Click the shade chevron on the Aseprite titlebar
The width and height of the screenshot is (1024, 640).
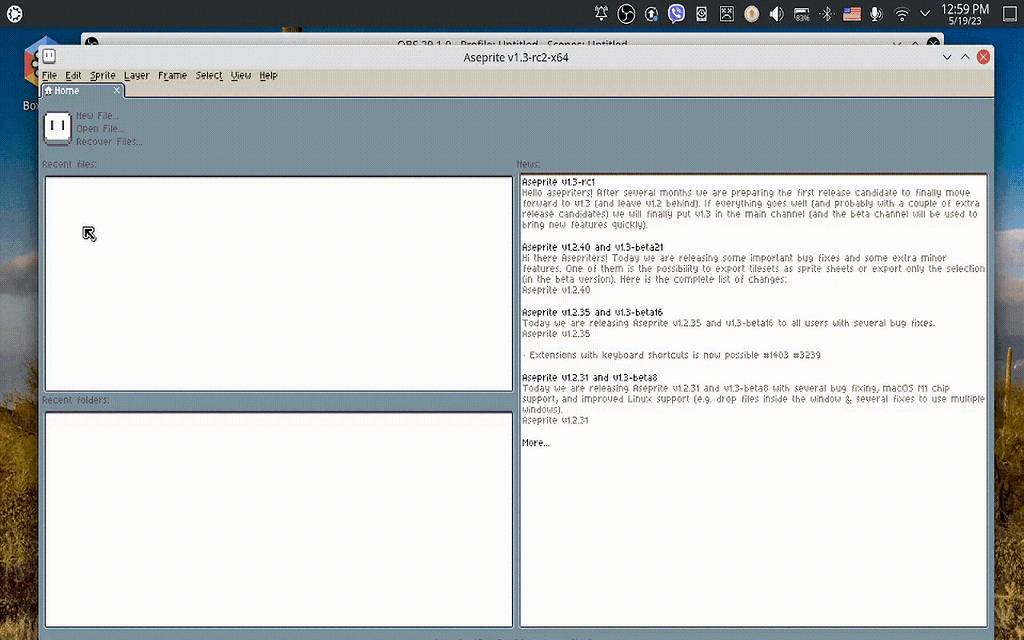[947, 57]
